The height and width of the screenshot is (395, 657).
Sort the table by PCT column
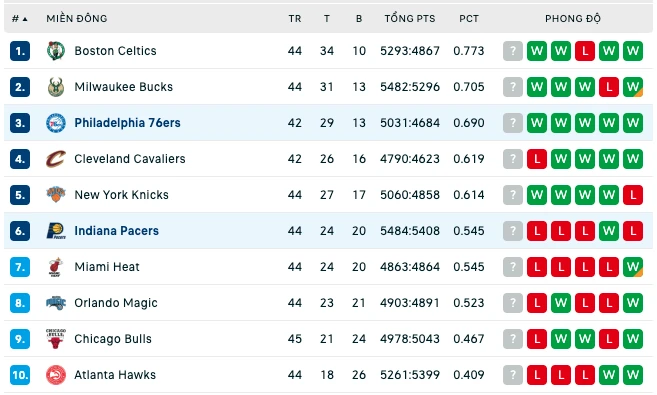(468, 18)
